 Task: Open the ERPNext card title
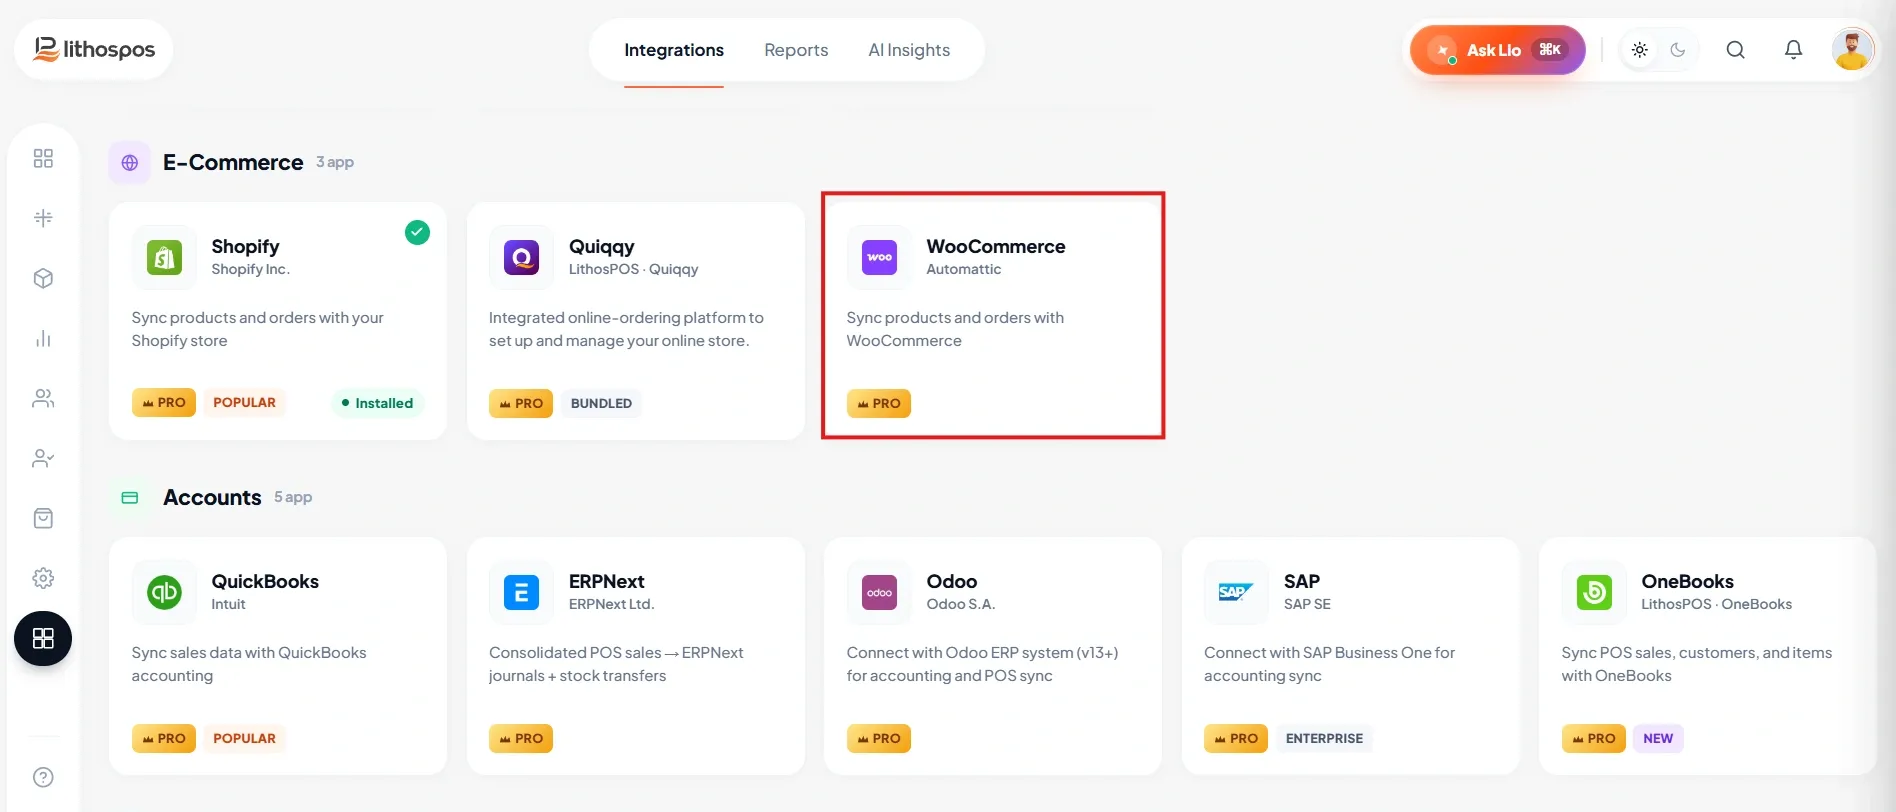[607, 581]
